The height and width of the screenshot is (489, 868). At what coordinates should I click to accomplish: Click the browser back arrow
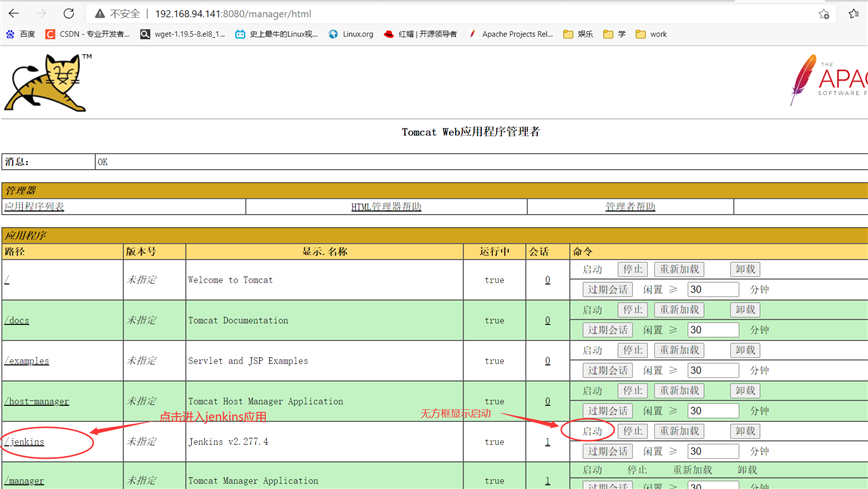(x=14, y=13)
